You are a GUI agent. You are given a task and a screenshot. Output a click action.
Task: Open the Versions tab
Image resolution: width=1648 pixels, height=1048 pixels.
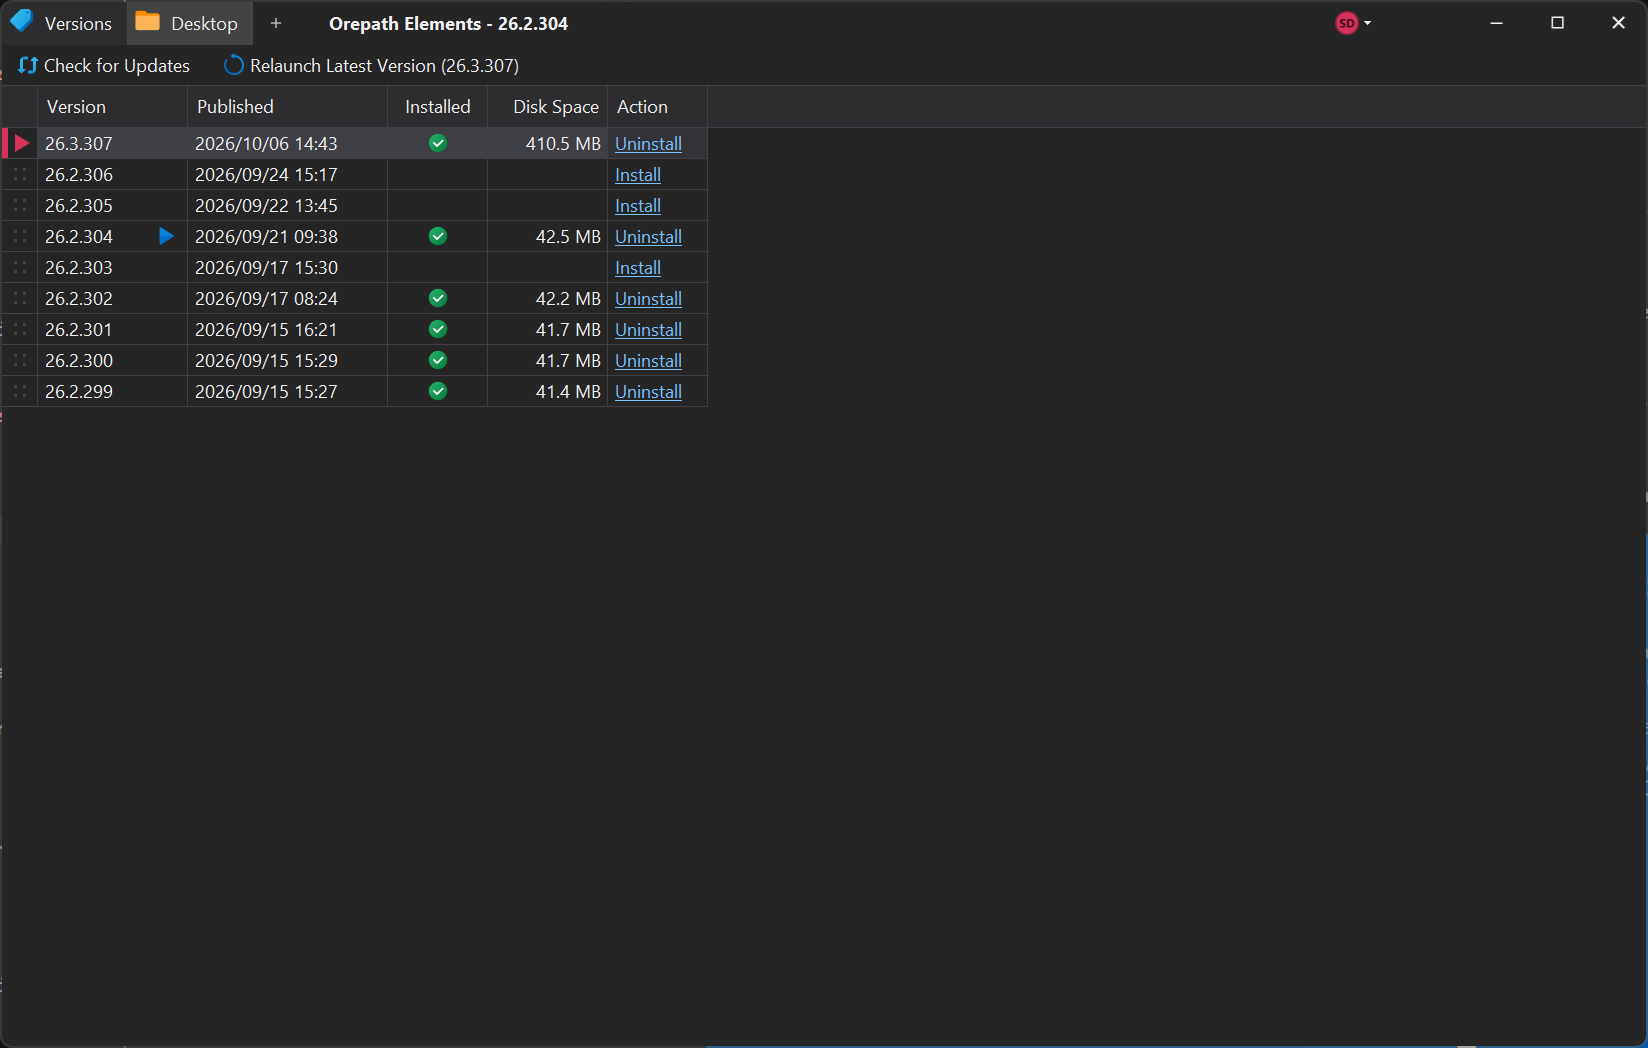pyautogui.click(x=62, y=22)
